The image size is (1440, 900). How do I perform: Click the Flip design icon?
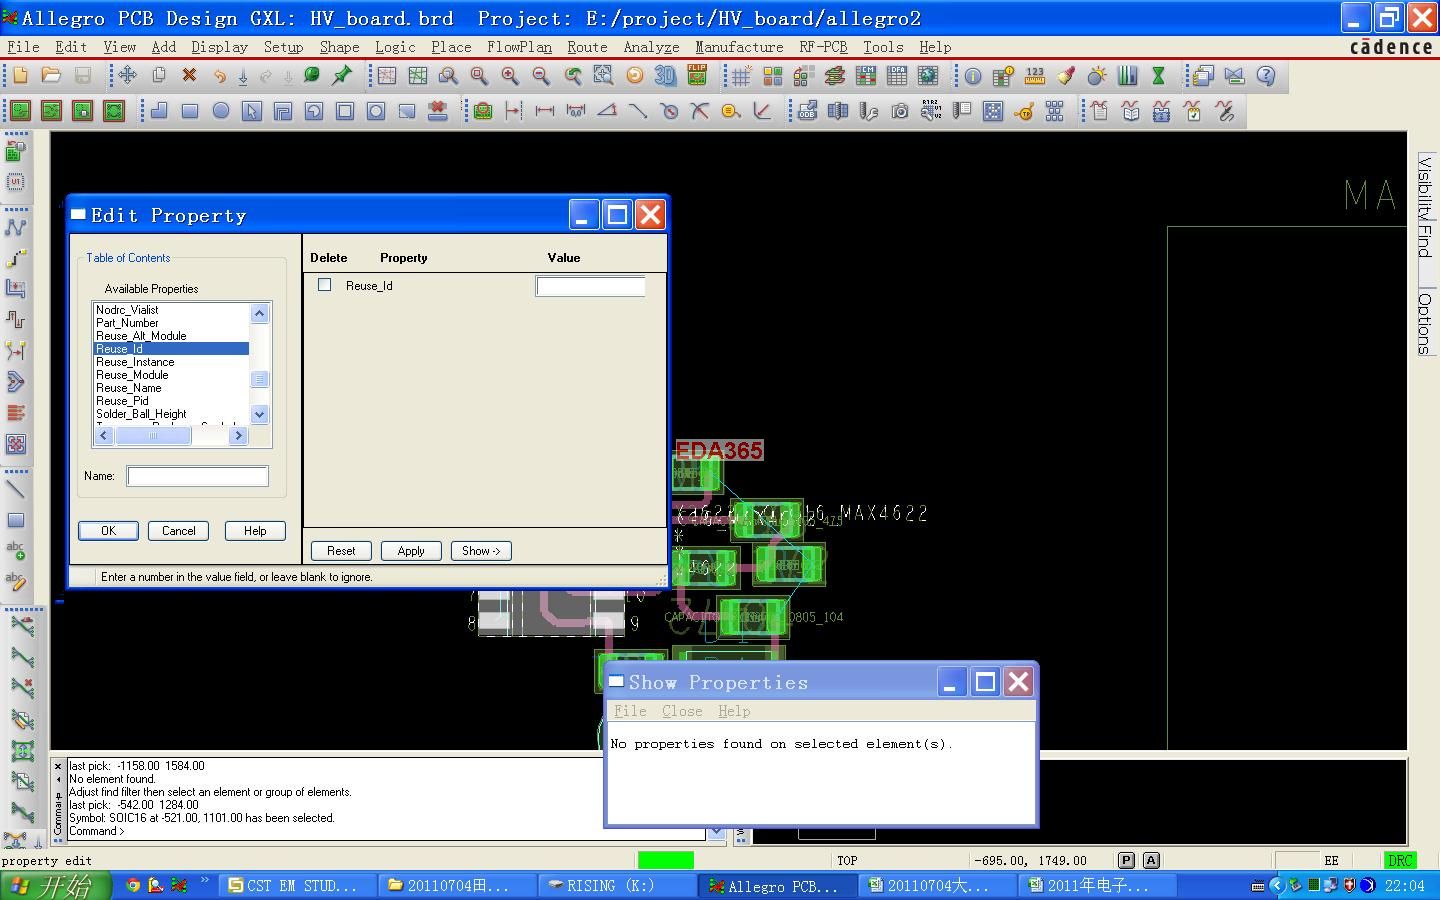(696, 75)
